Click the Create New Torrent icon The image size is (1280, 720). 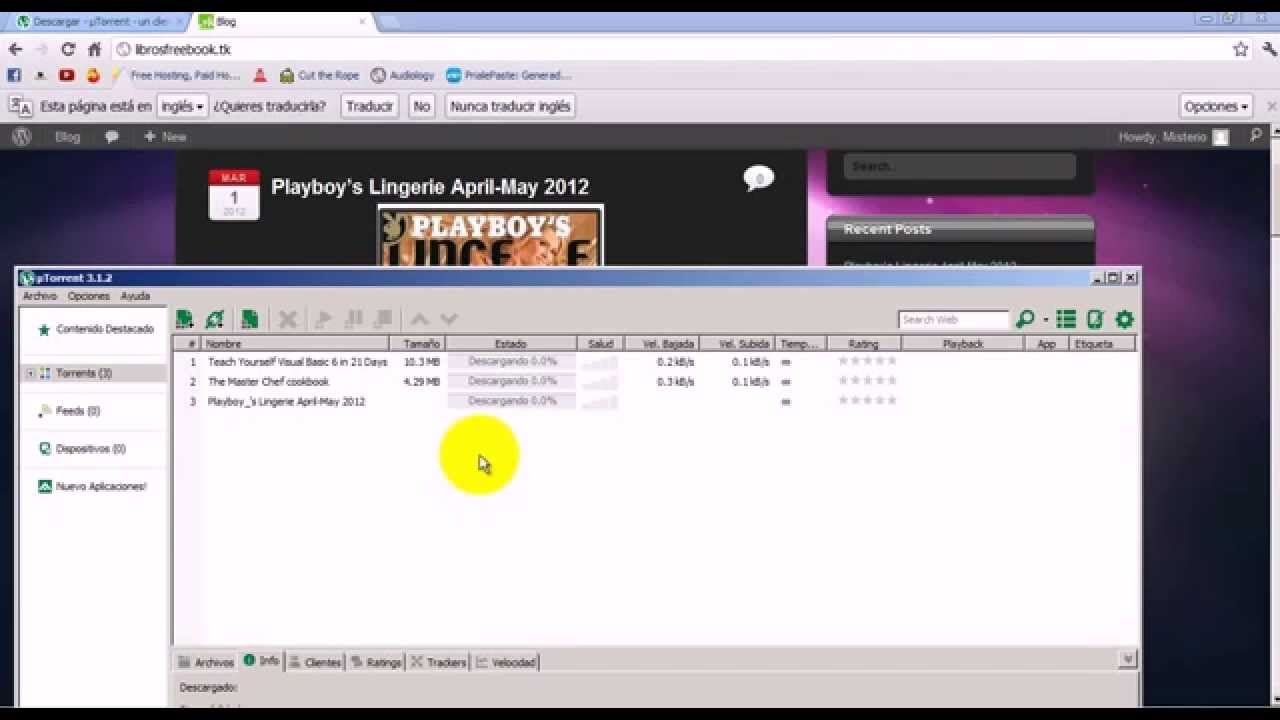250,319
